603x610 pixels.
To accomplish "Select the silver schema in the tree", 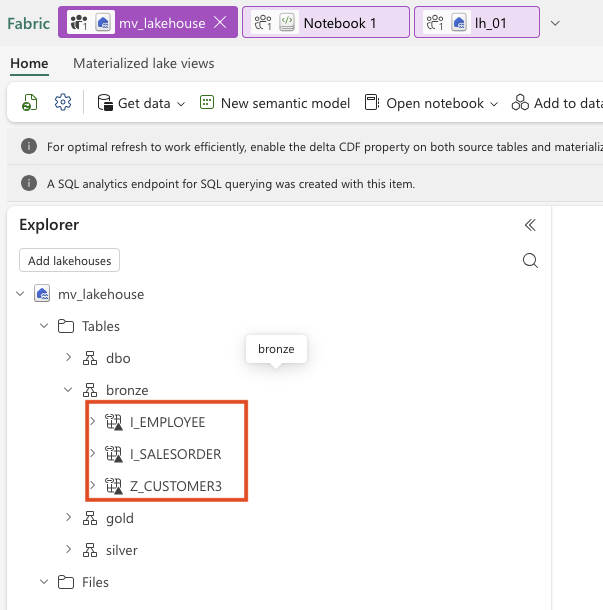I will (x=121, y=550).
